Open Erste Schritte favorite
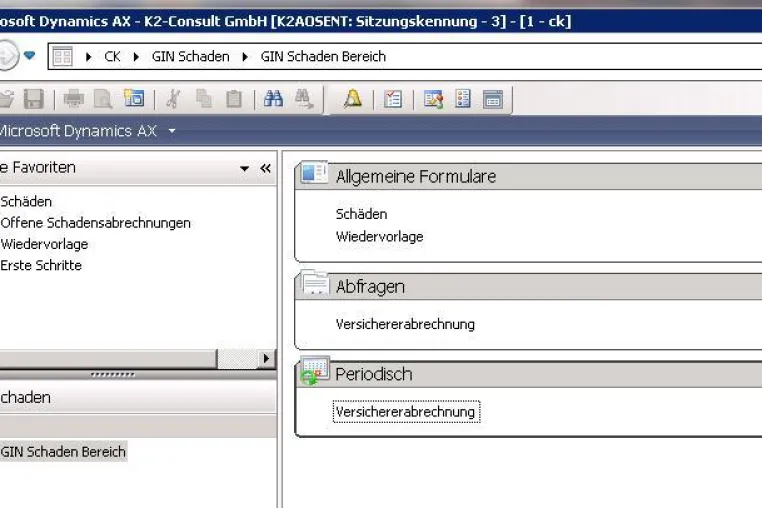This screenshot has height=508, width=762. 41,265
